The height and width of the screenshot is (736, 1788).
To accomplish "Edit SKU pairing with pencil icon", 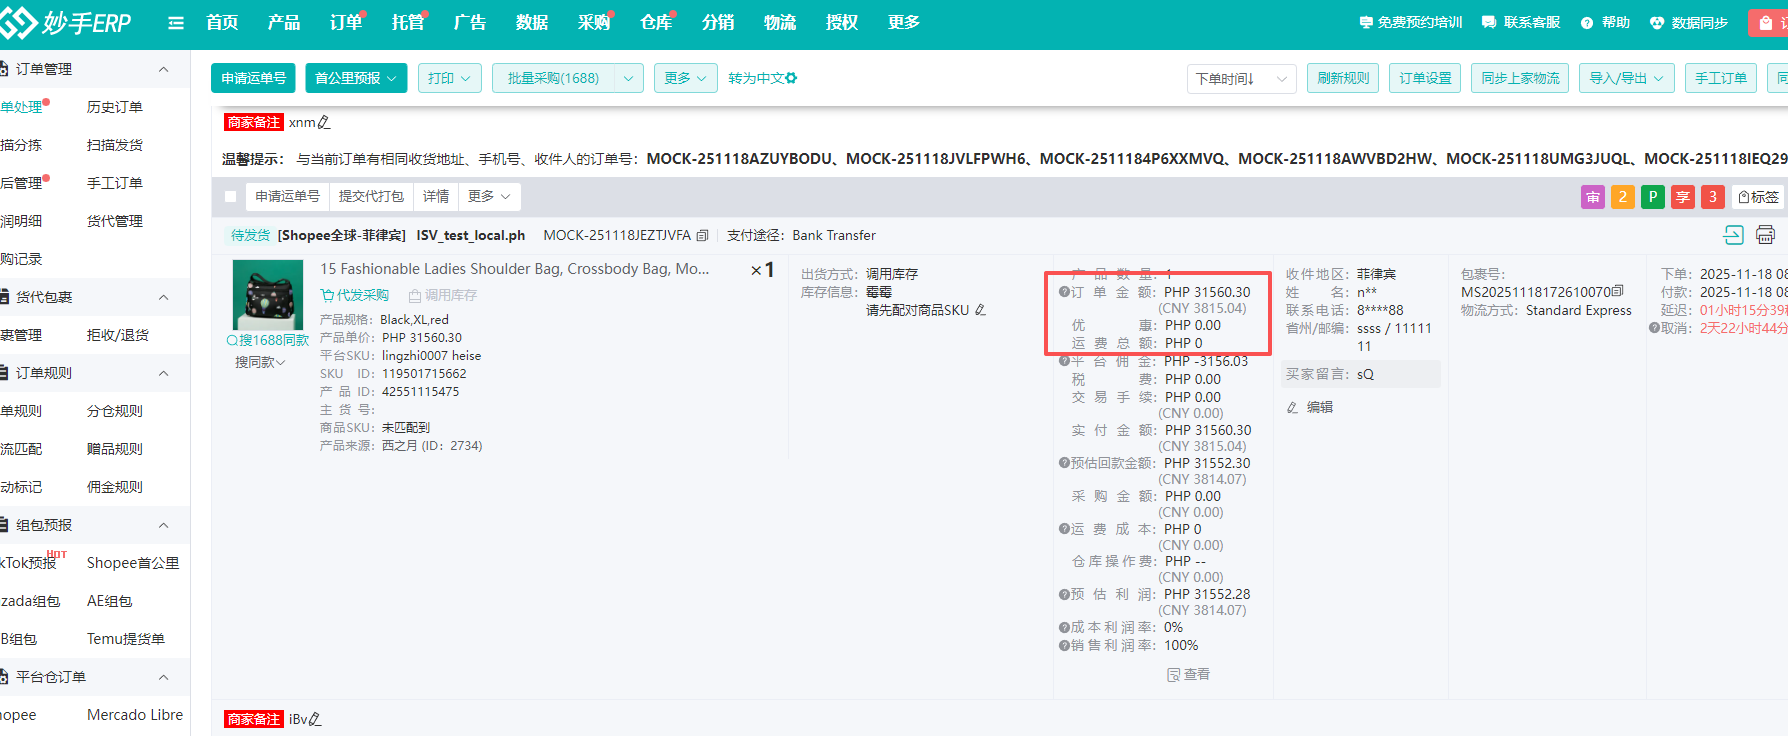I will 980,310.
